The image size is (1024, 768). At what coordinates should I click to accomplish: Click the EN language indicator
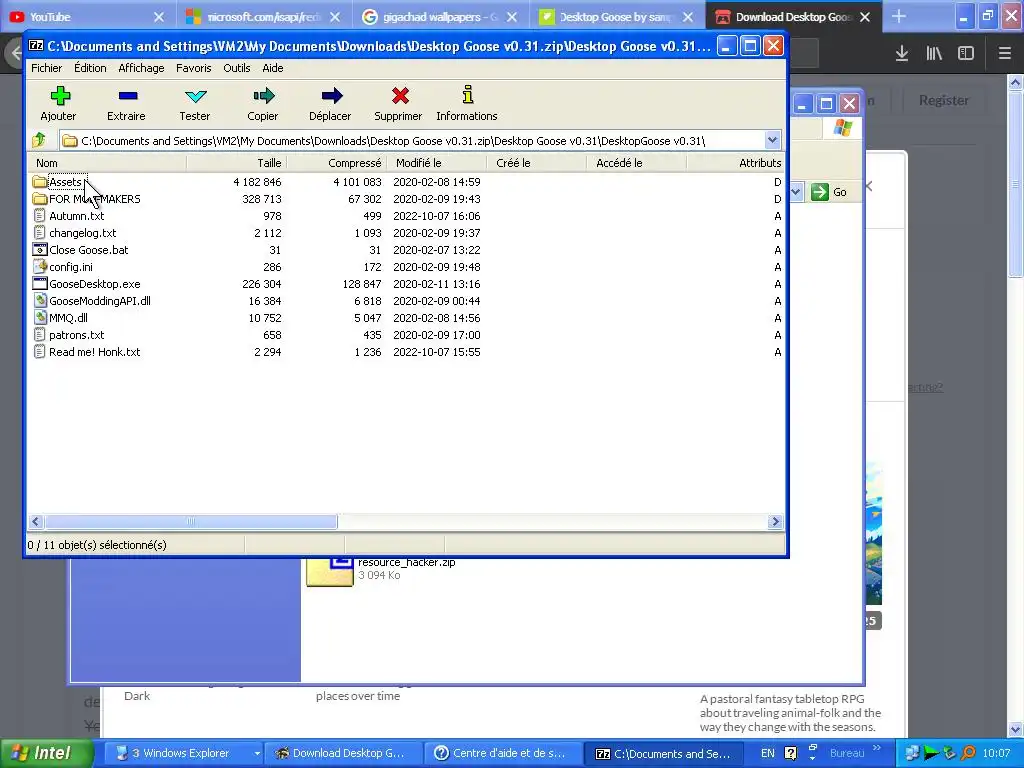click(768, 753)
